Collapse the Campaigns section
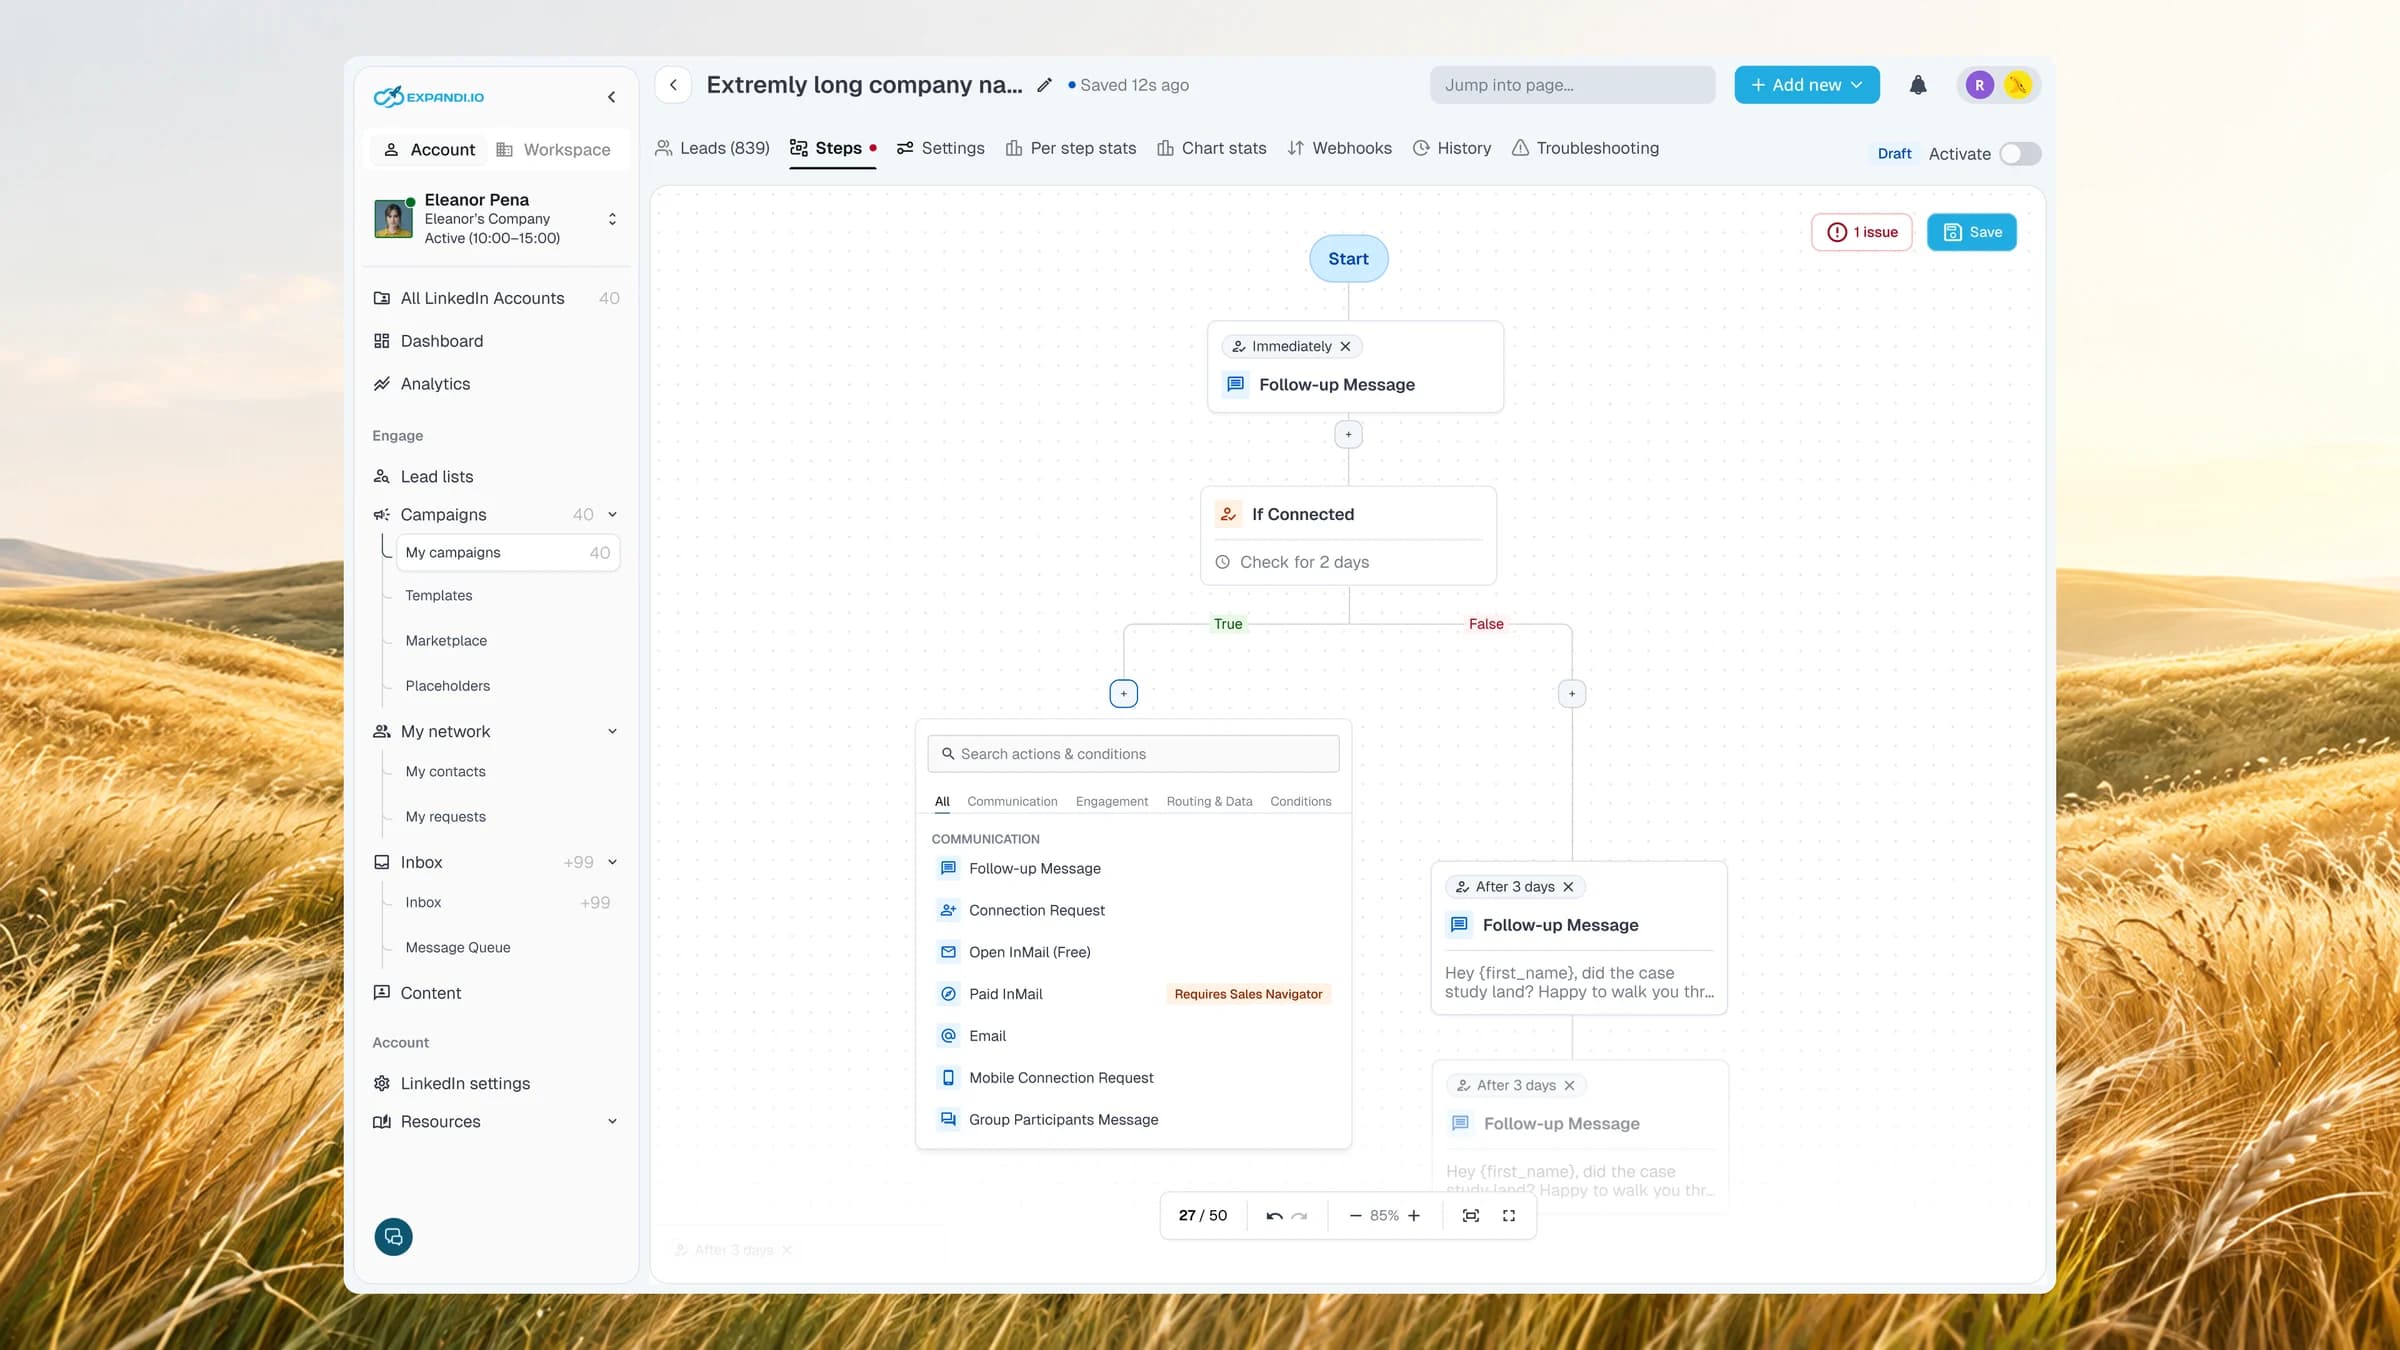 pos(612,515)
